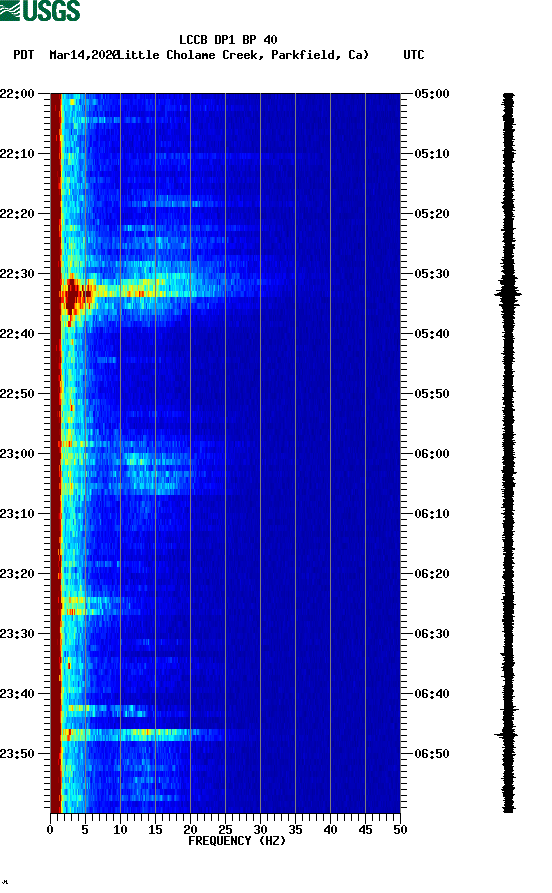Click the 05:40 UTC time label
The height and width of the screenshot is (893, 552).
coord(432,334)
